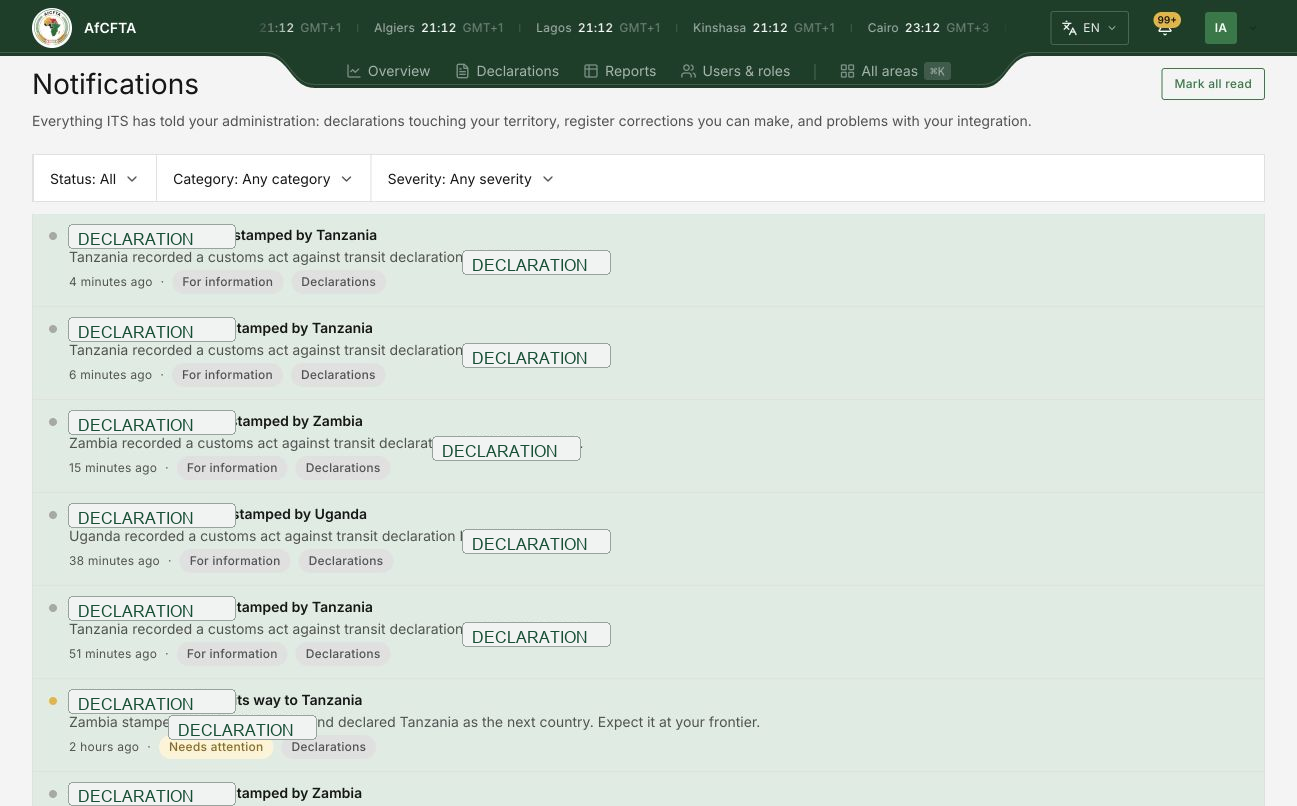Click the Notifications page heading
Image resolution: width=1297 pixels, height=806 pixels.
coord(115,84)
